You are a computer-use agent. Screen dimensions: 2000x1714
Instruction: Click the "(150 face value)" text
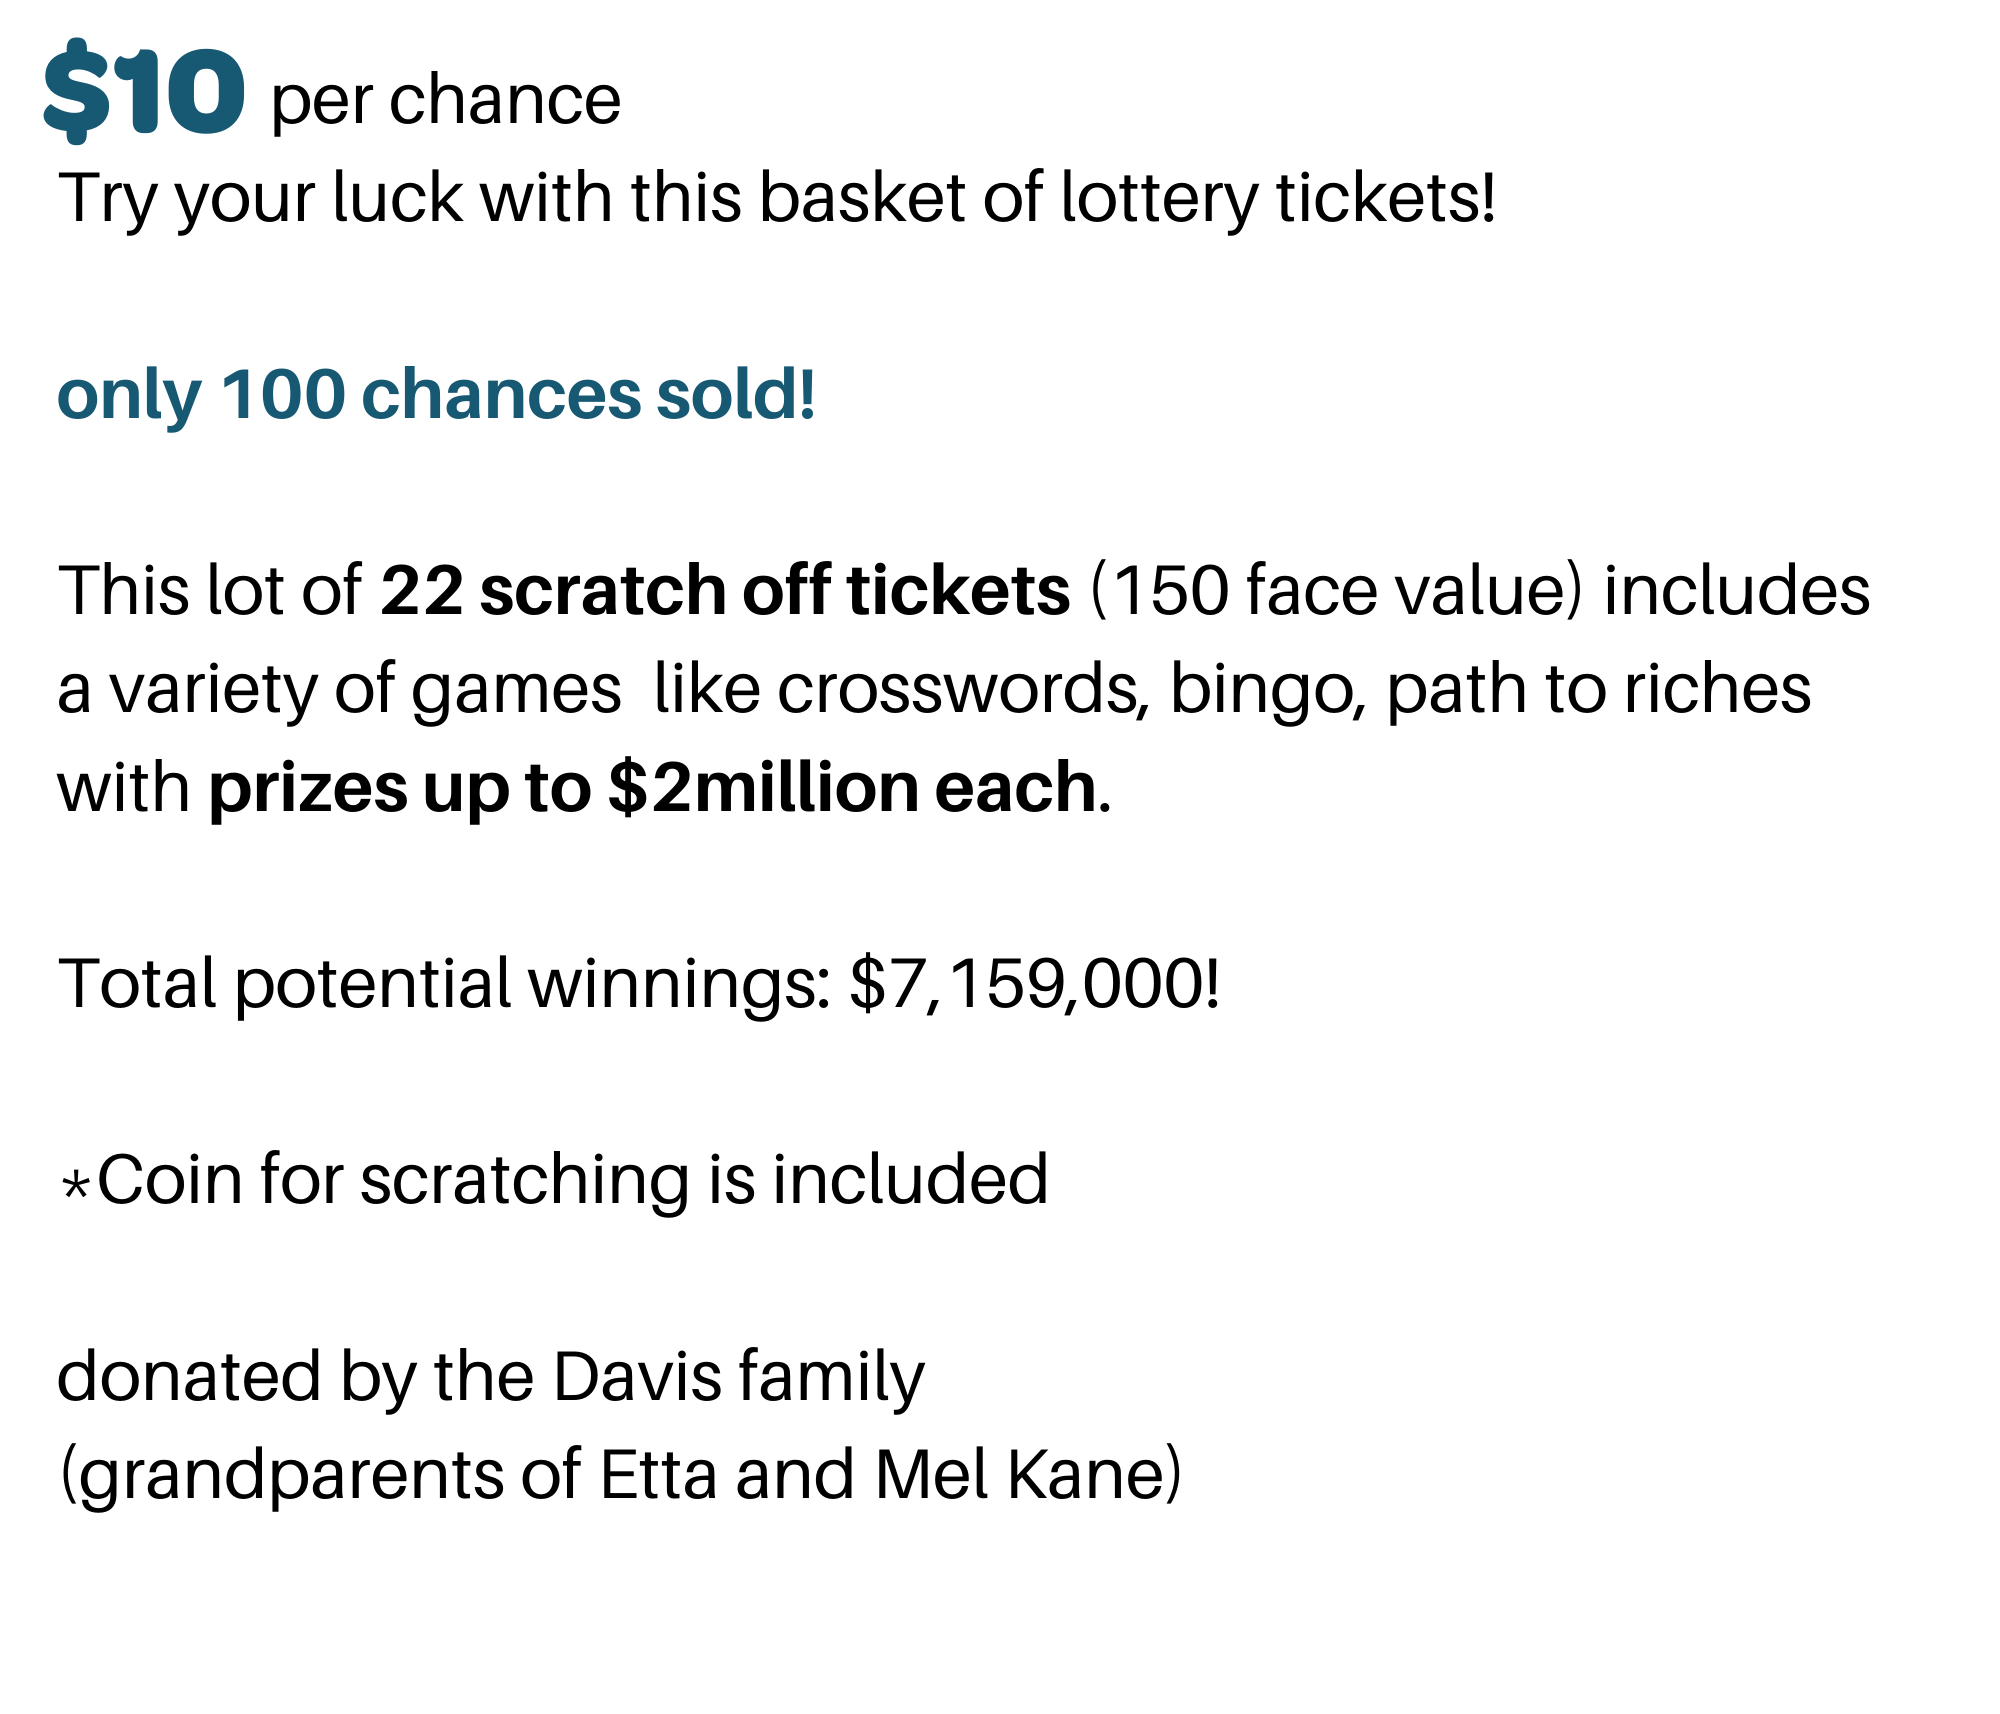[x=1337, y=590]
